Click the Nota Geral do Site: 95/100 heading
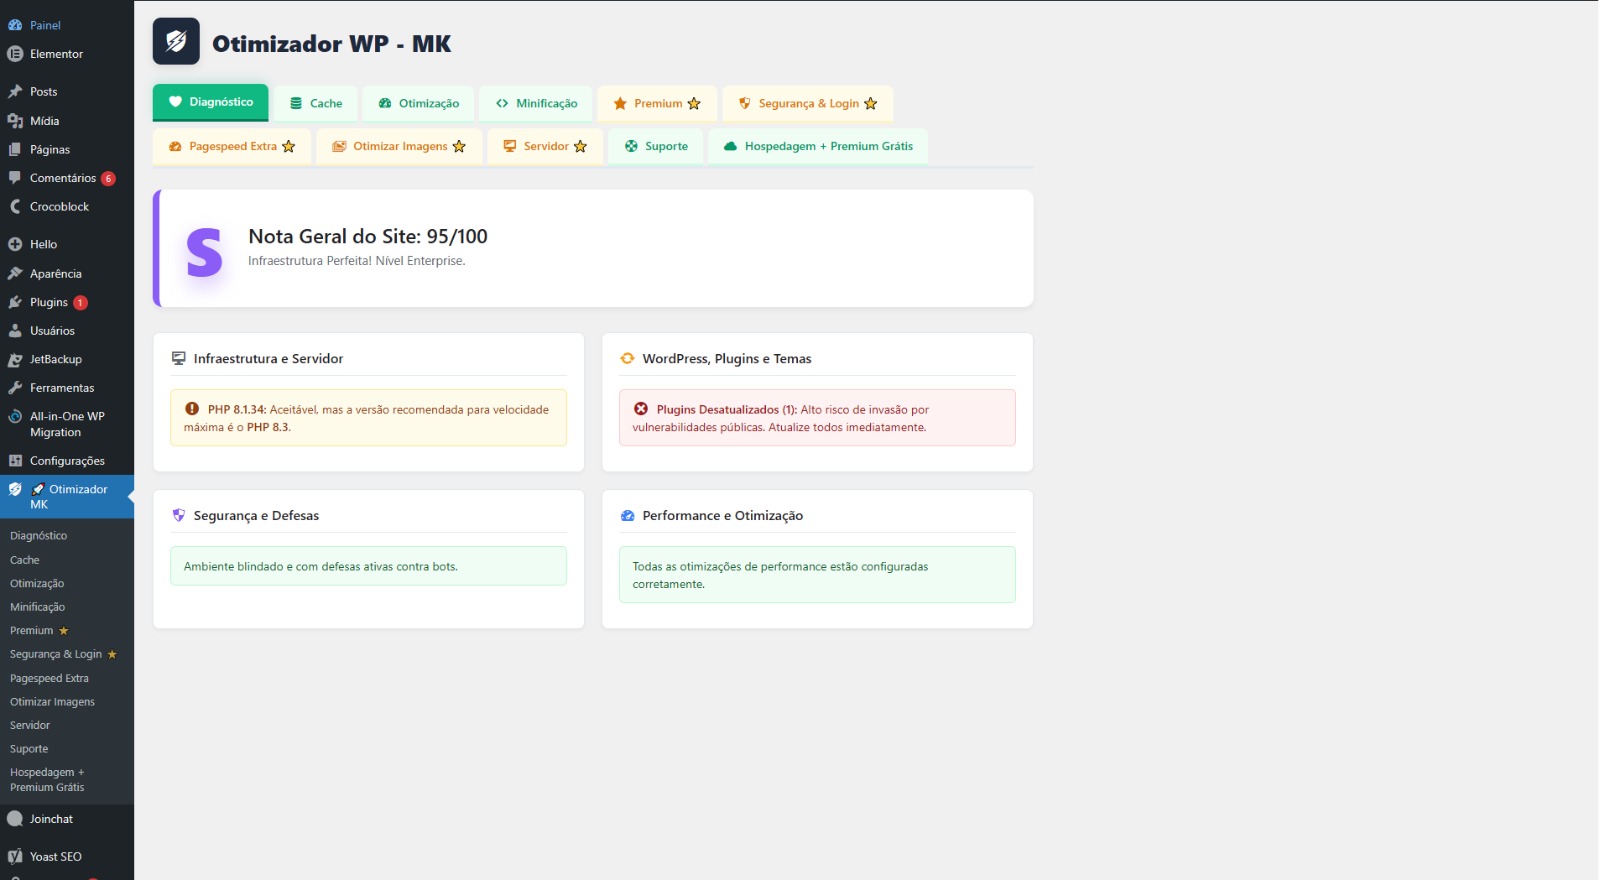 [x=368, y=236]
